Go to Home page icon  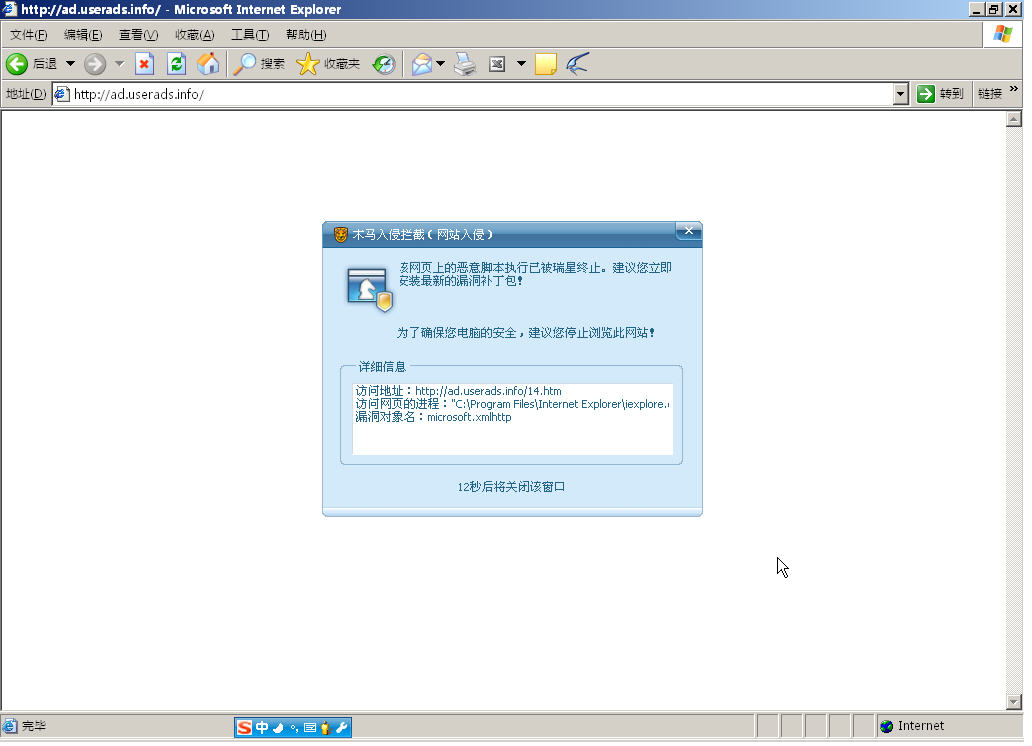tap(208, 64)
